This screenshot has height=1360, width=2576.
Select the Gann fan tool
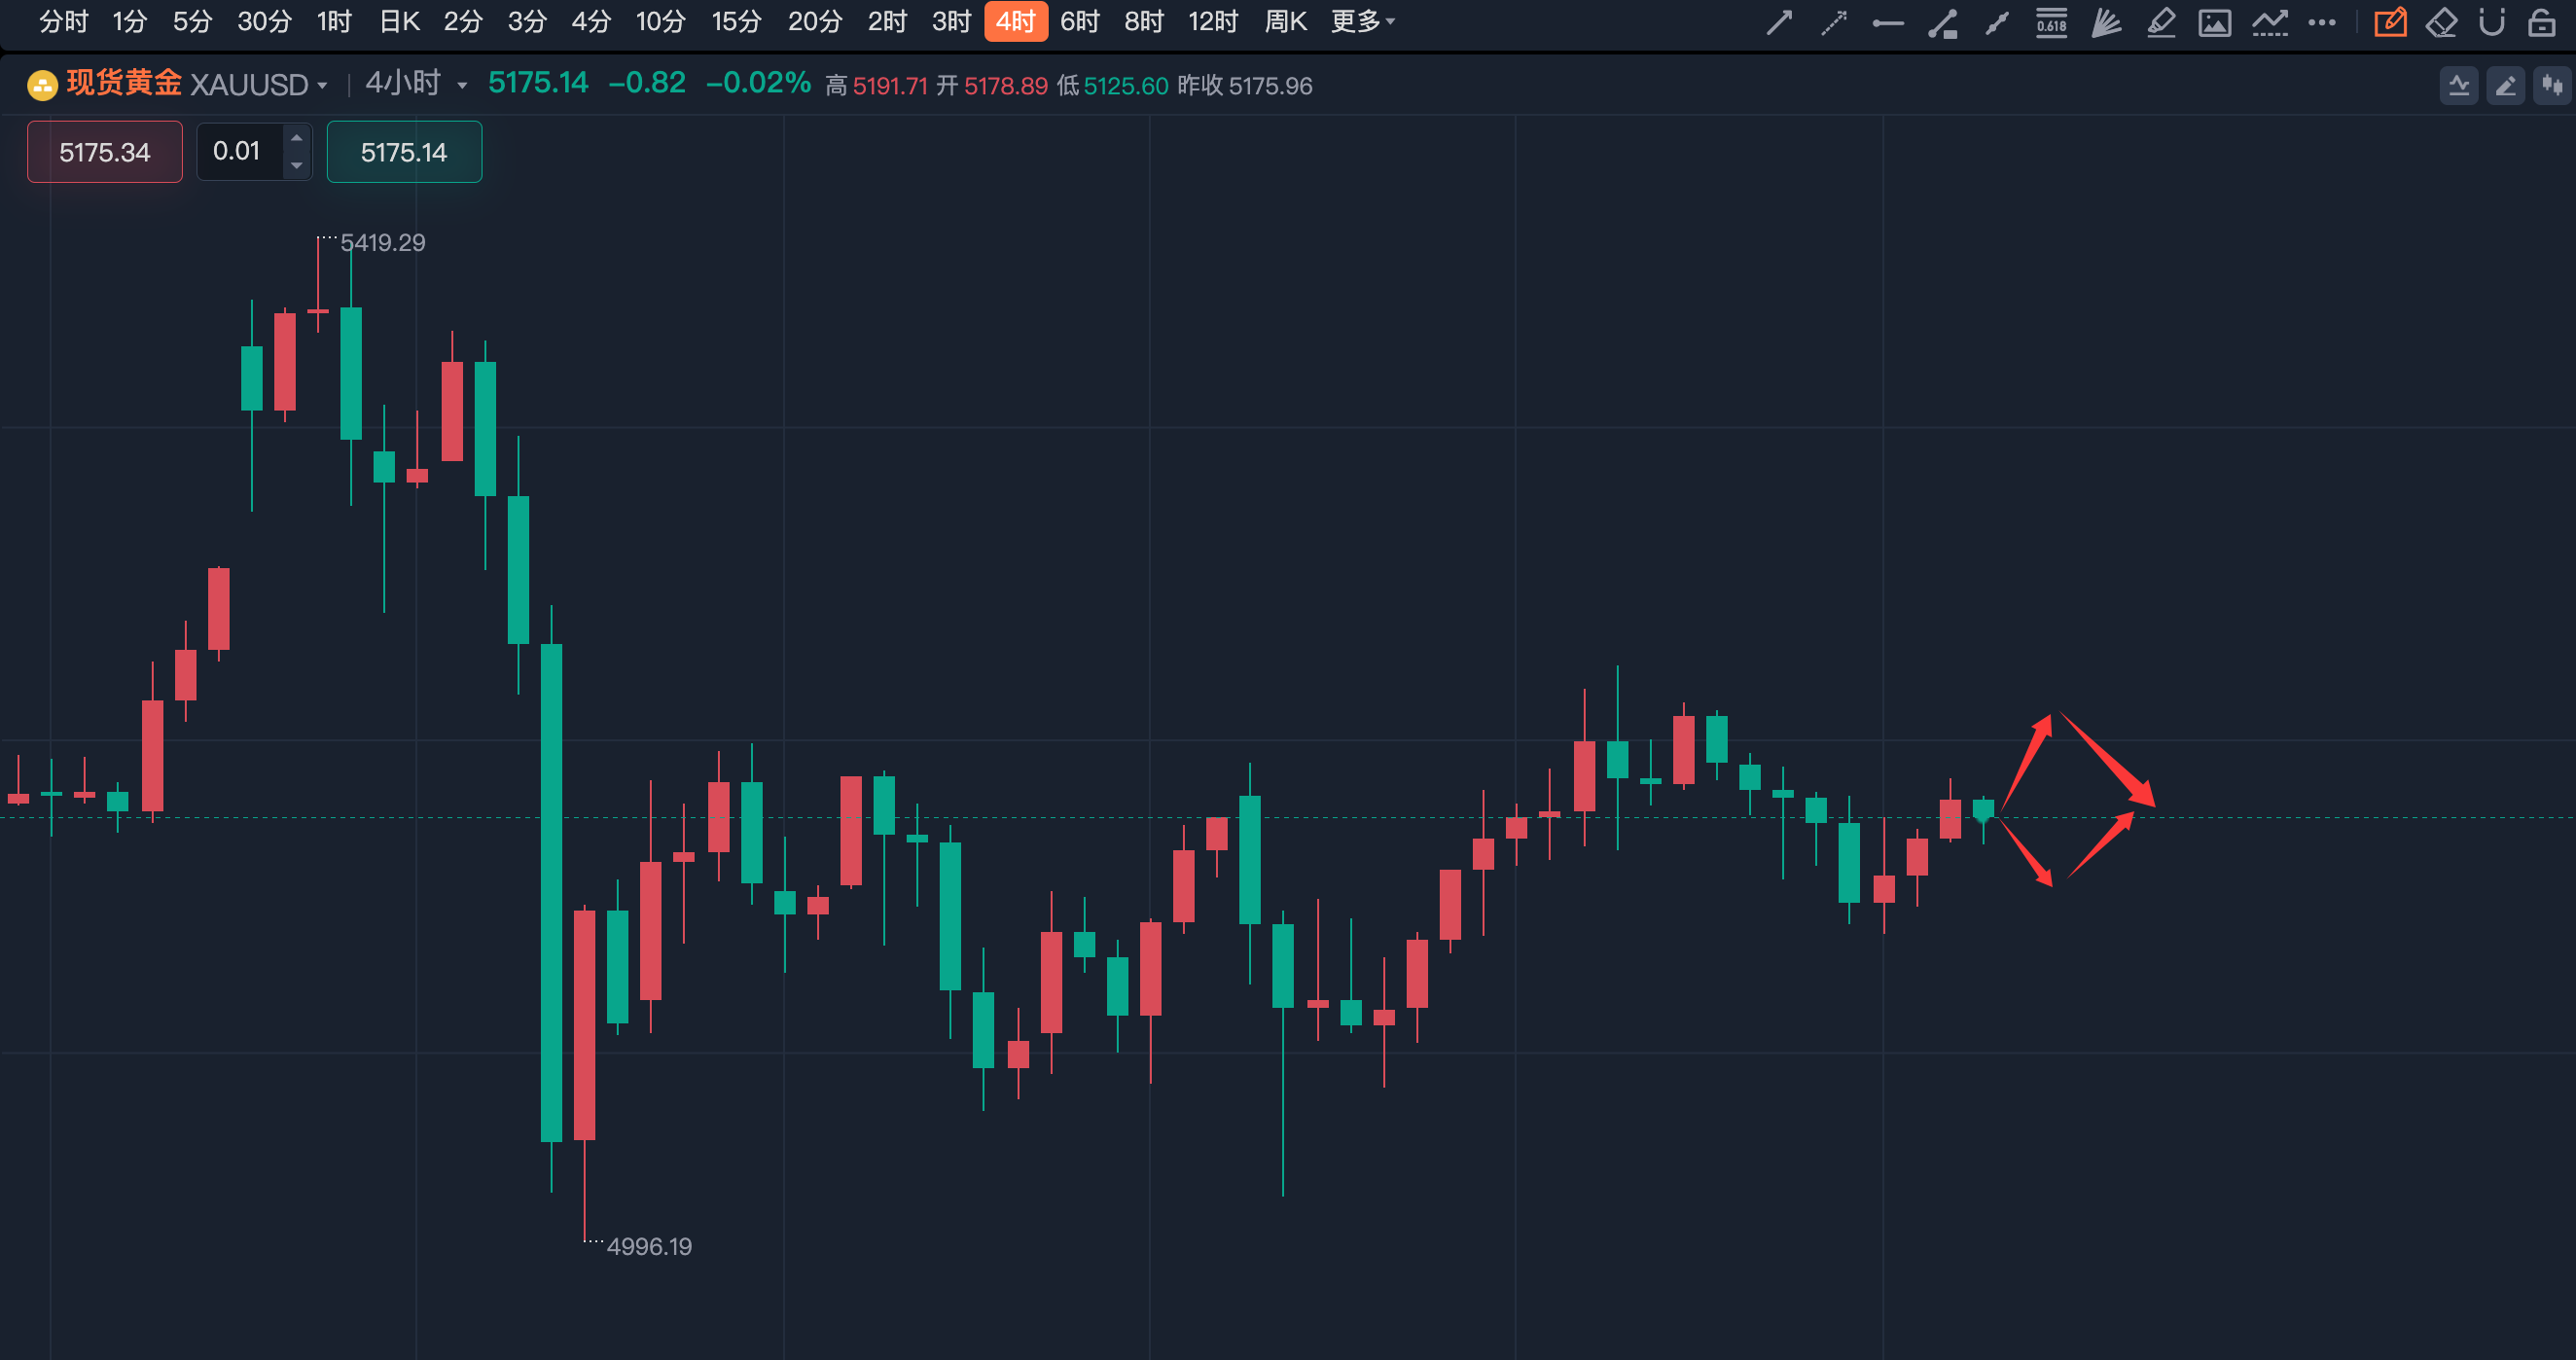tap(2106, 22)
